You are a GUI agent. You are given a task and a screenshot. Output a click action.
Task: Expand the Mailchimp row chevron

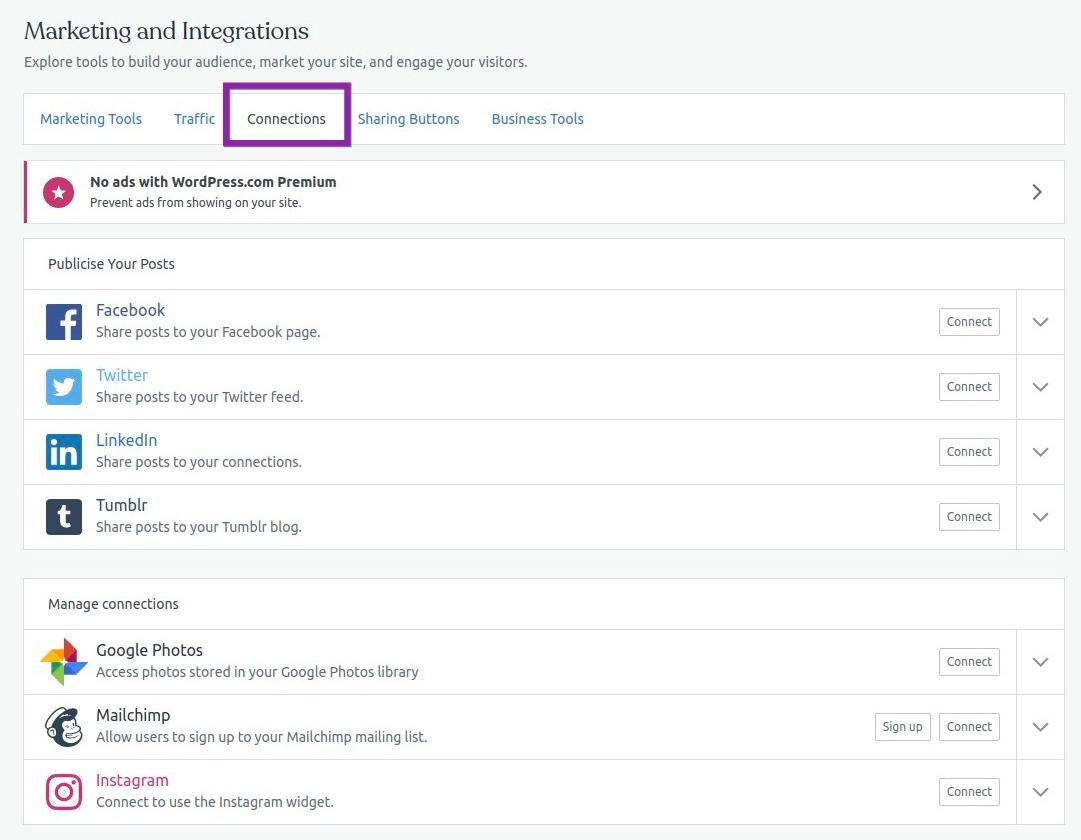tap(1040, 727)
